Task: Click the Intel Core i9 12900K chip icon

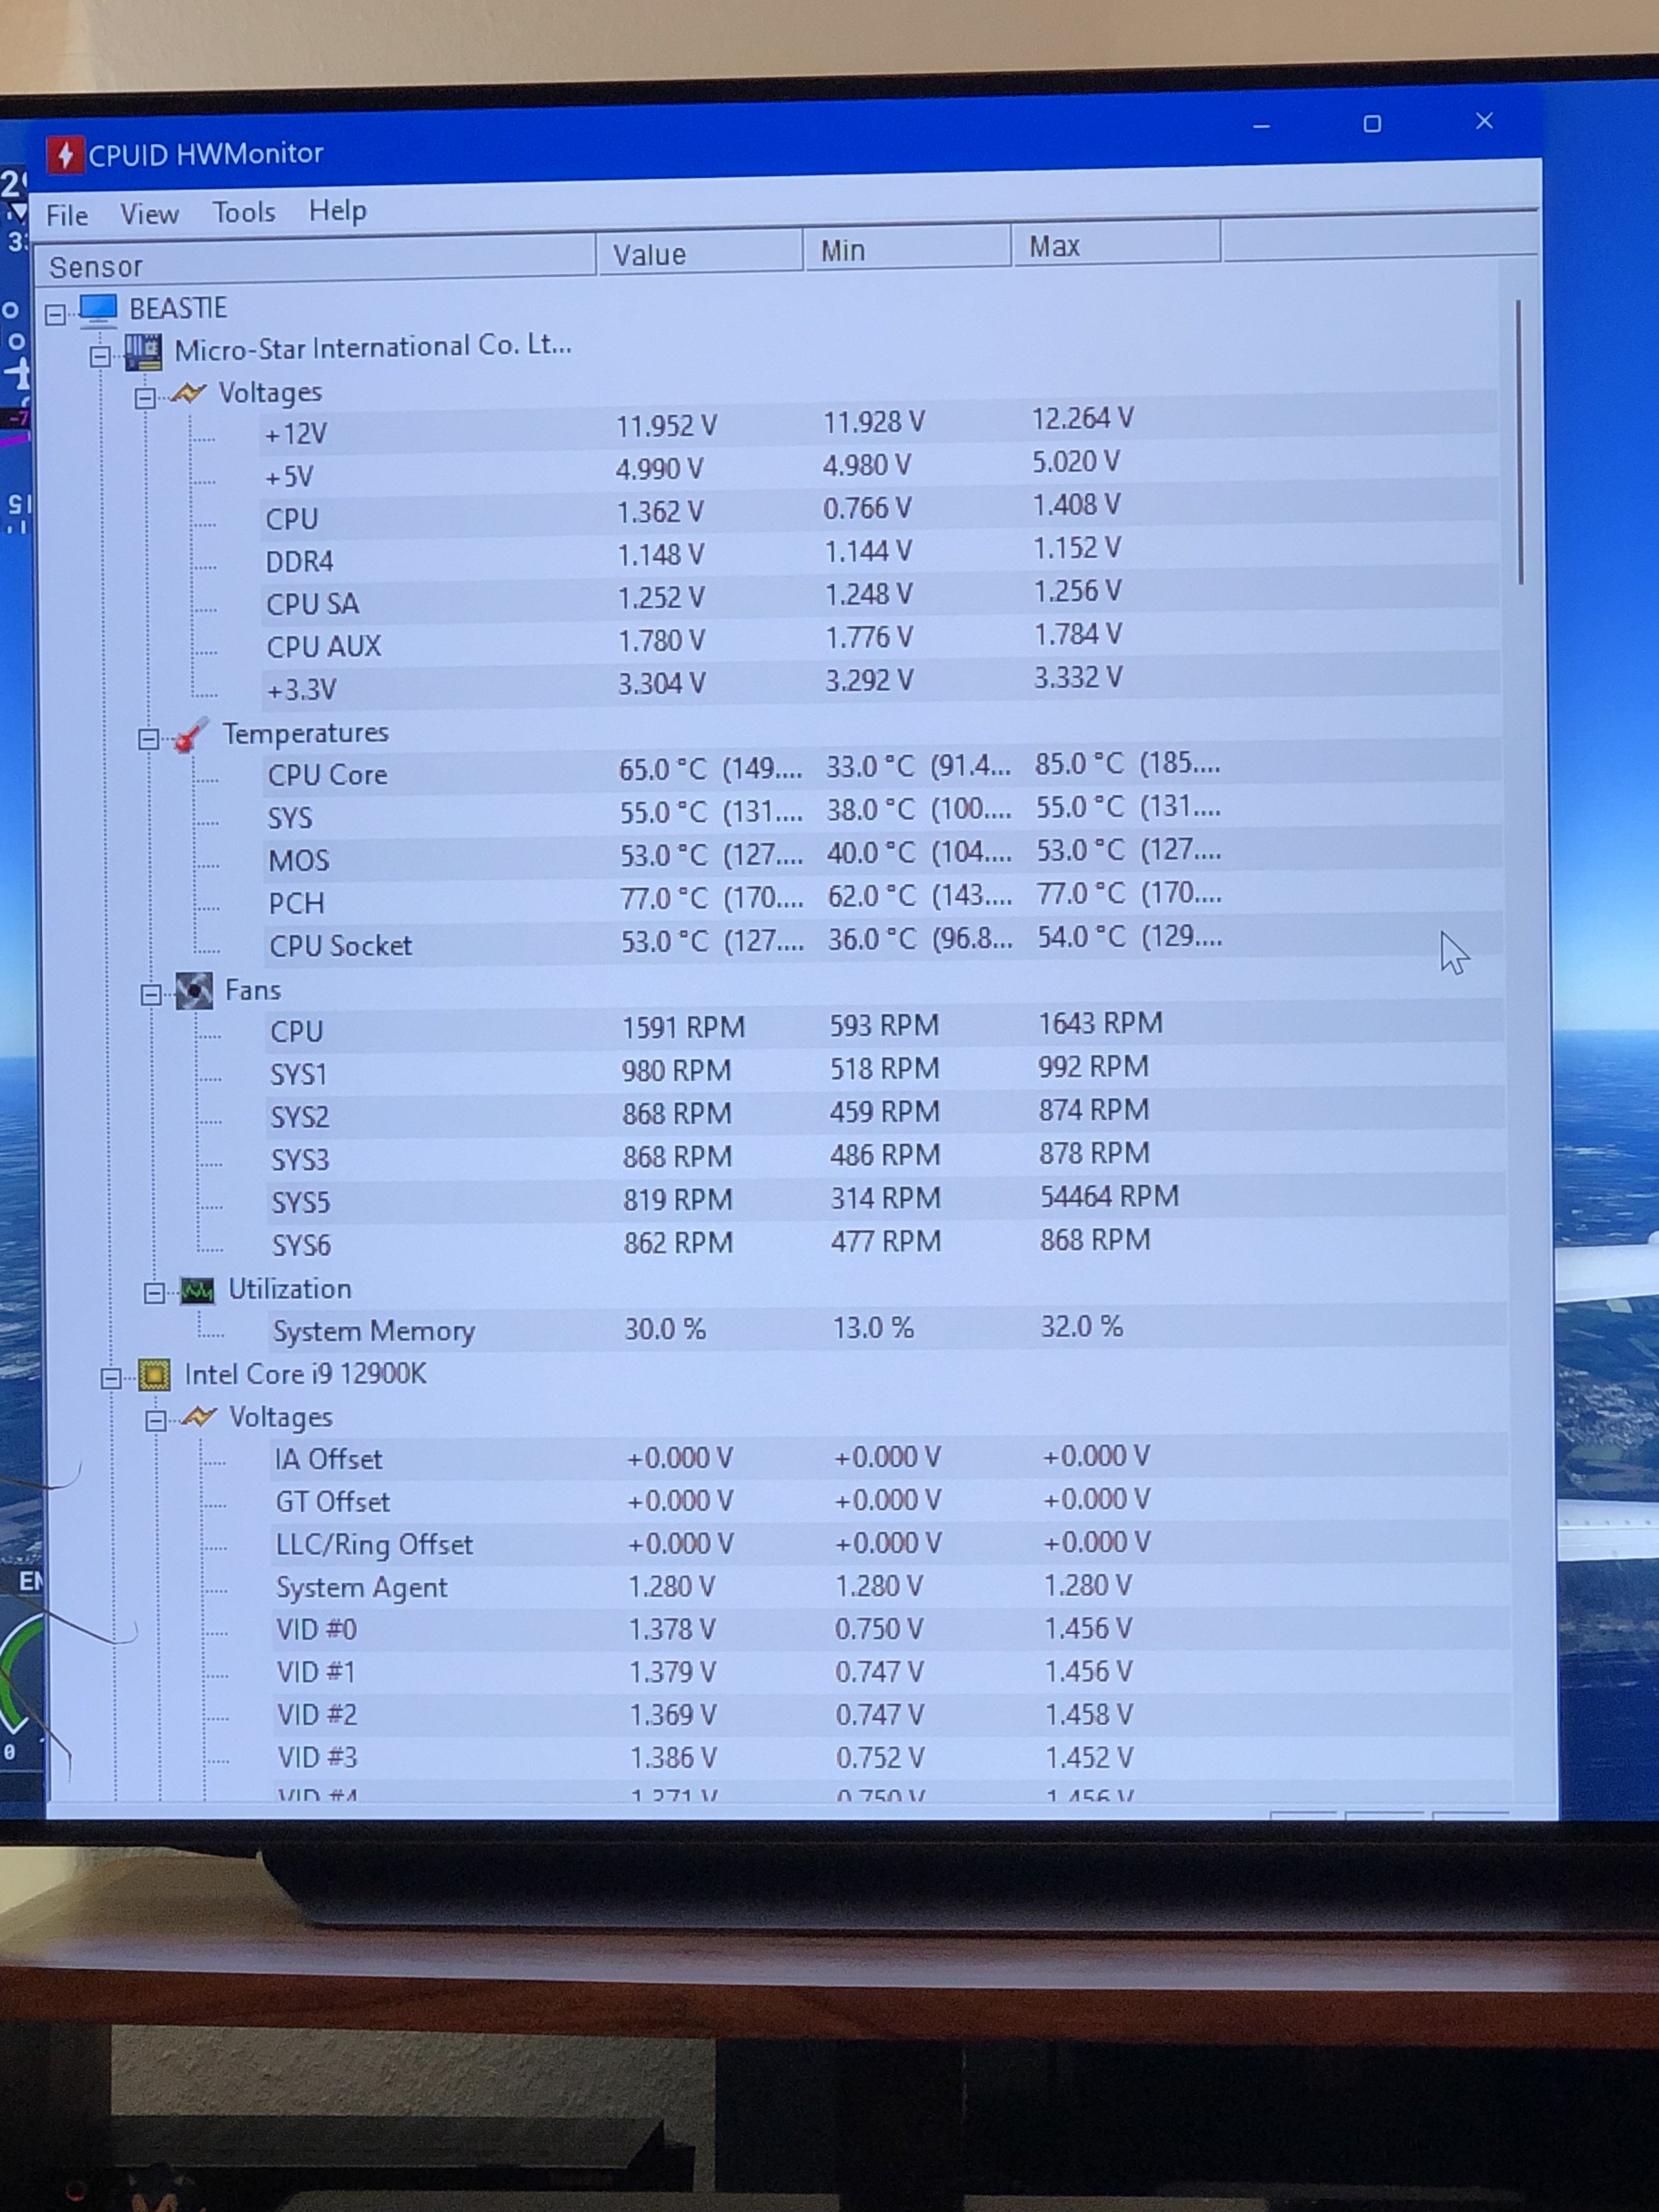Action: click(154, 1376)
